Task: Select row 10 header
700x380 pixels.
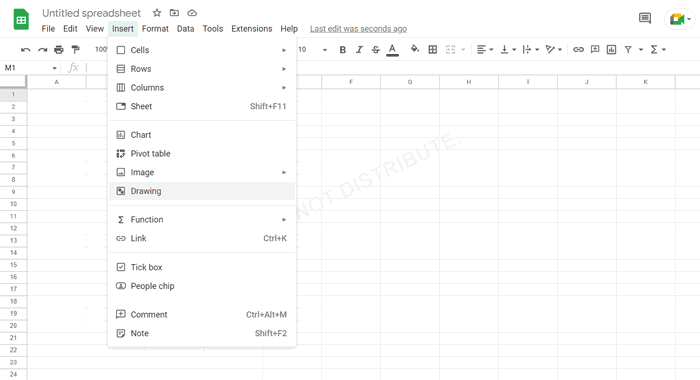Action: pos(13,204)
